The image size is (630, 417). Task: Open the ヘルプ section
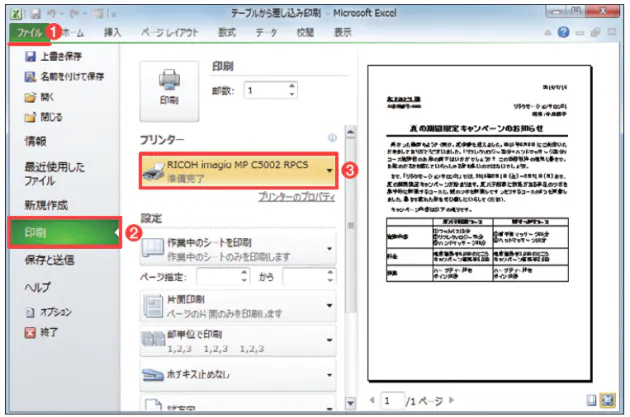[37, 287]
